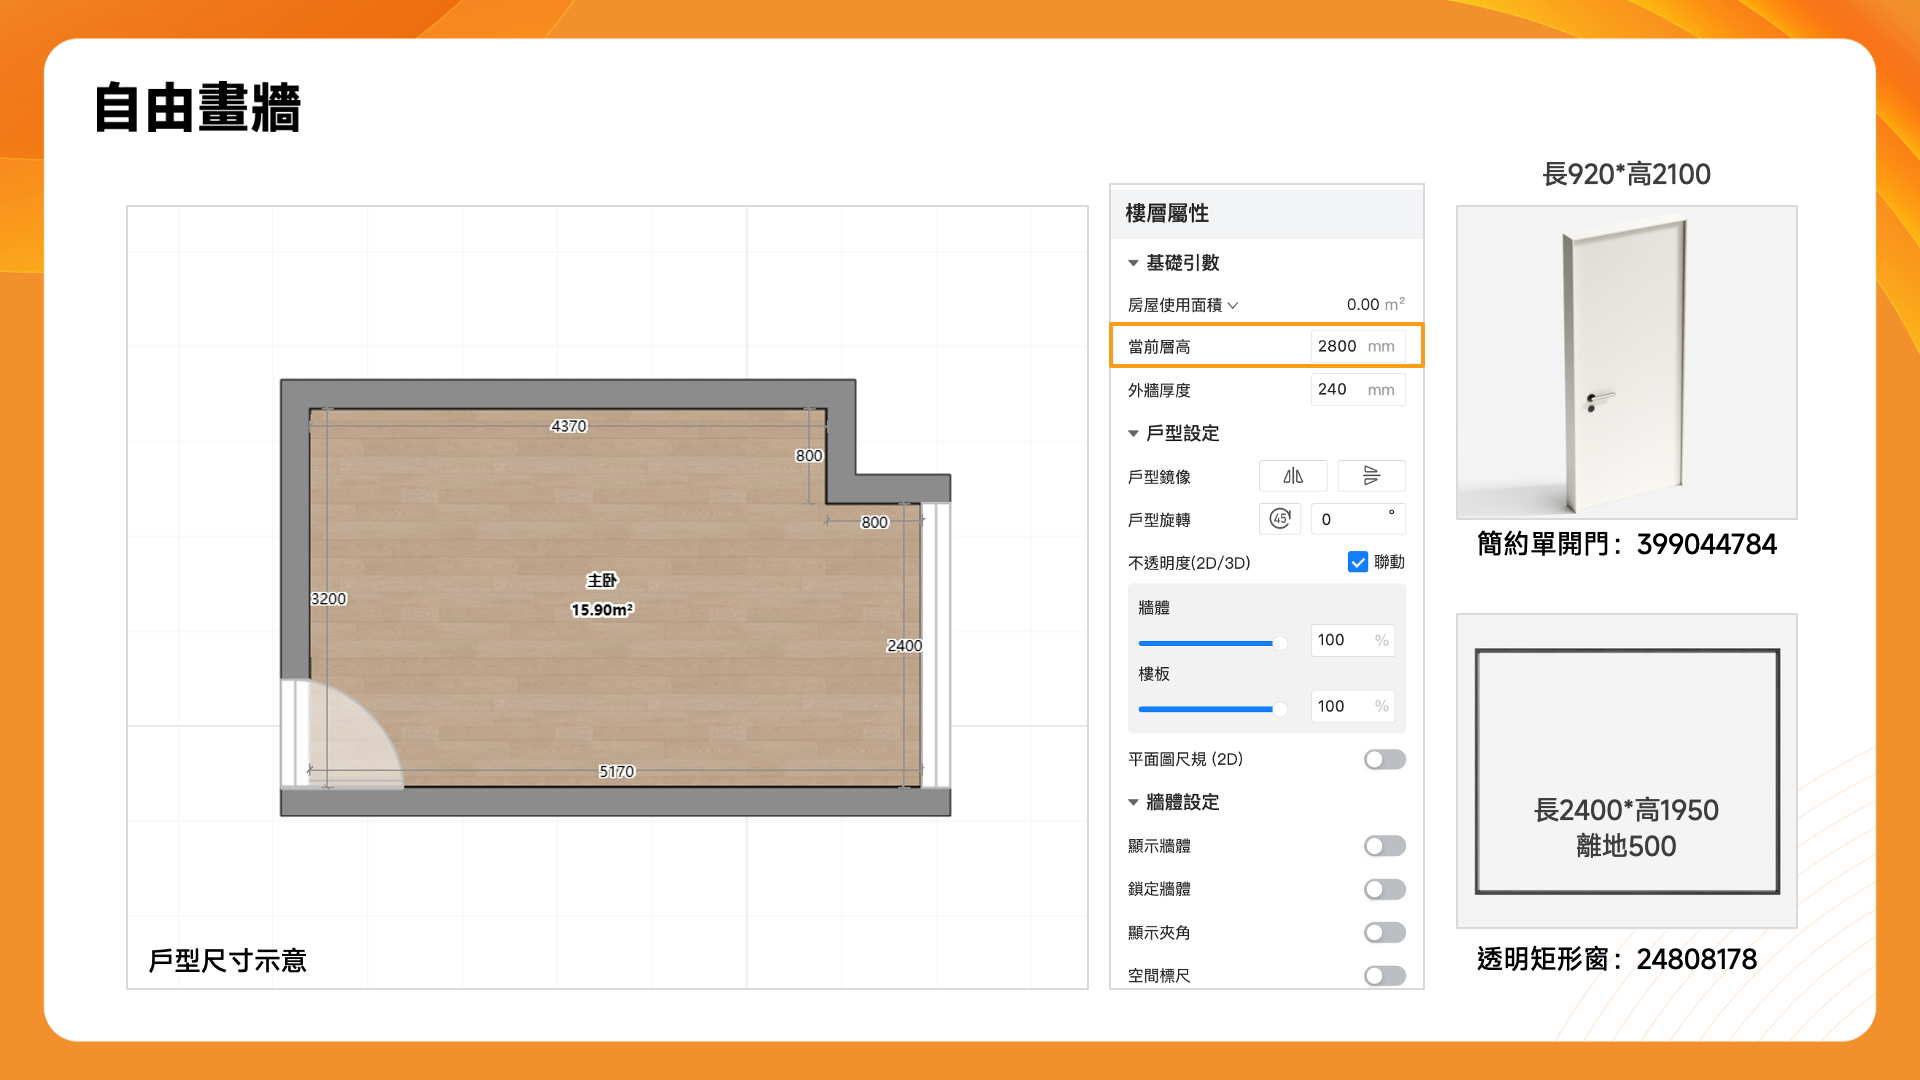
Task: Collapse the 牆體設定 section
Action: pos(1133,802)
